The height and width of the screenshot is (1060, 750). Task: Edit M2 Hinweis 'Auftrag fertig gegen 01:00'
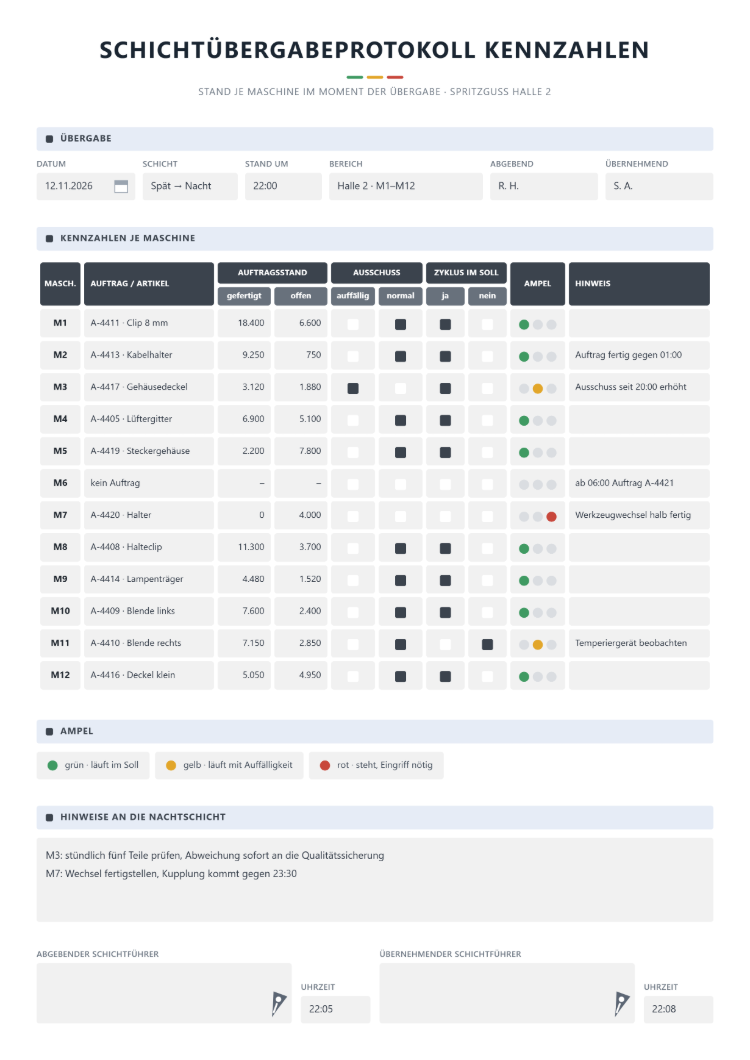(x=639, y=355)
